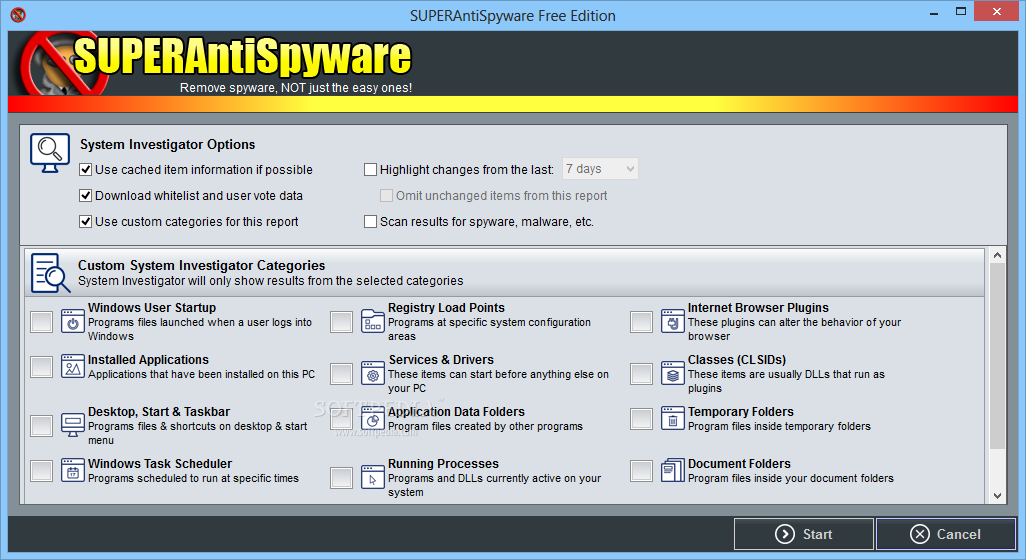Viewport: 1026px width, 560px height.
Task: Uncheck Download whitelist and user vote data
Action: pyautogui.click(x=85, y=196)
